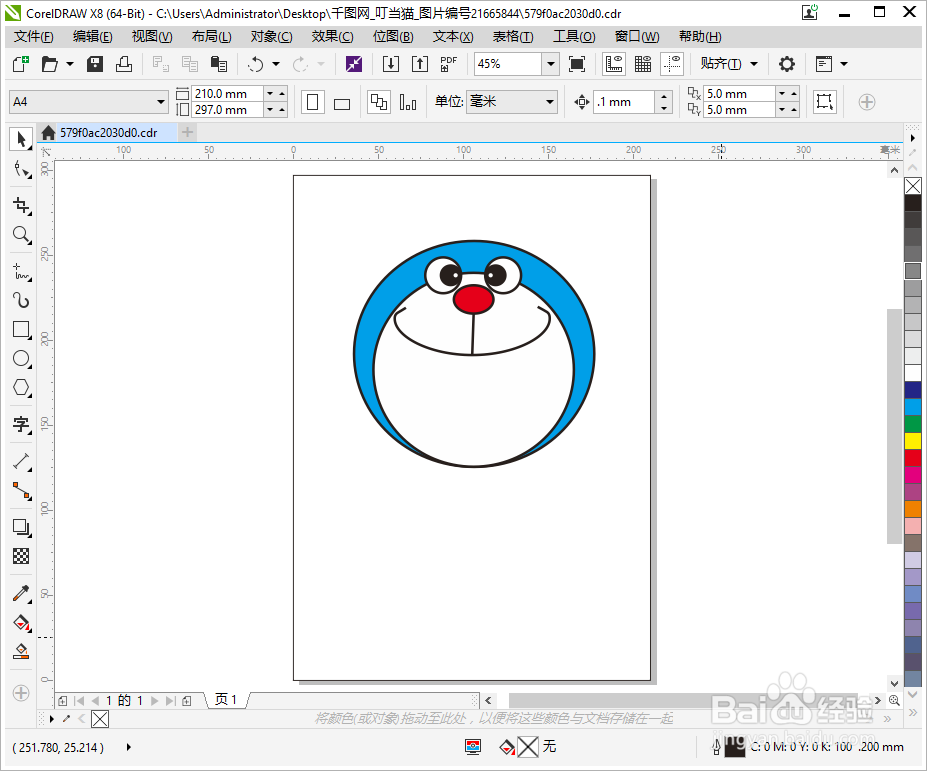Expand the Open file arrow dropdown
The height and width of the screenshot is (771, 927).
coord(70,64)
